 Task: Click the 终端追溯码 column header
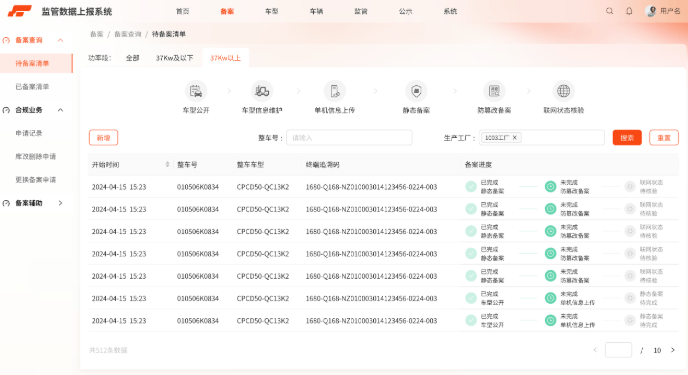tap(322, 165)
